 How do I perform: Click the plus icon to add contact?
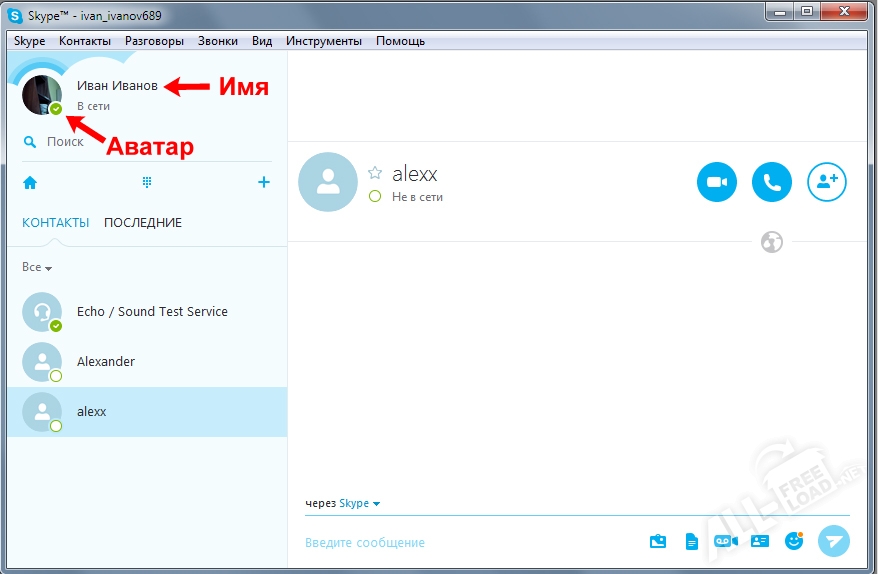[x=264, y=182]
